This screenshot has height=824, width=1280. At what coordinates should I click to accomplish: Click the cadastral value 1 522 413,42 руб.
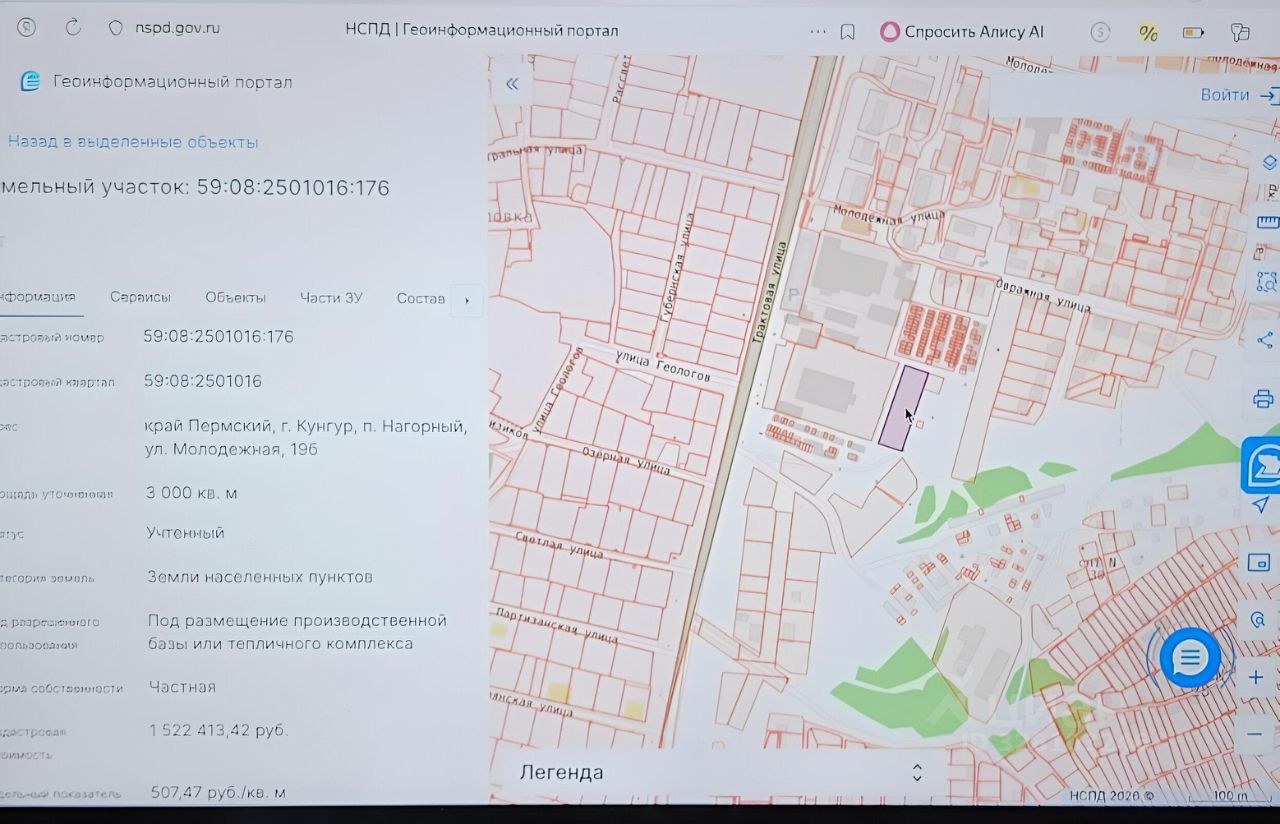point(219,731)
